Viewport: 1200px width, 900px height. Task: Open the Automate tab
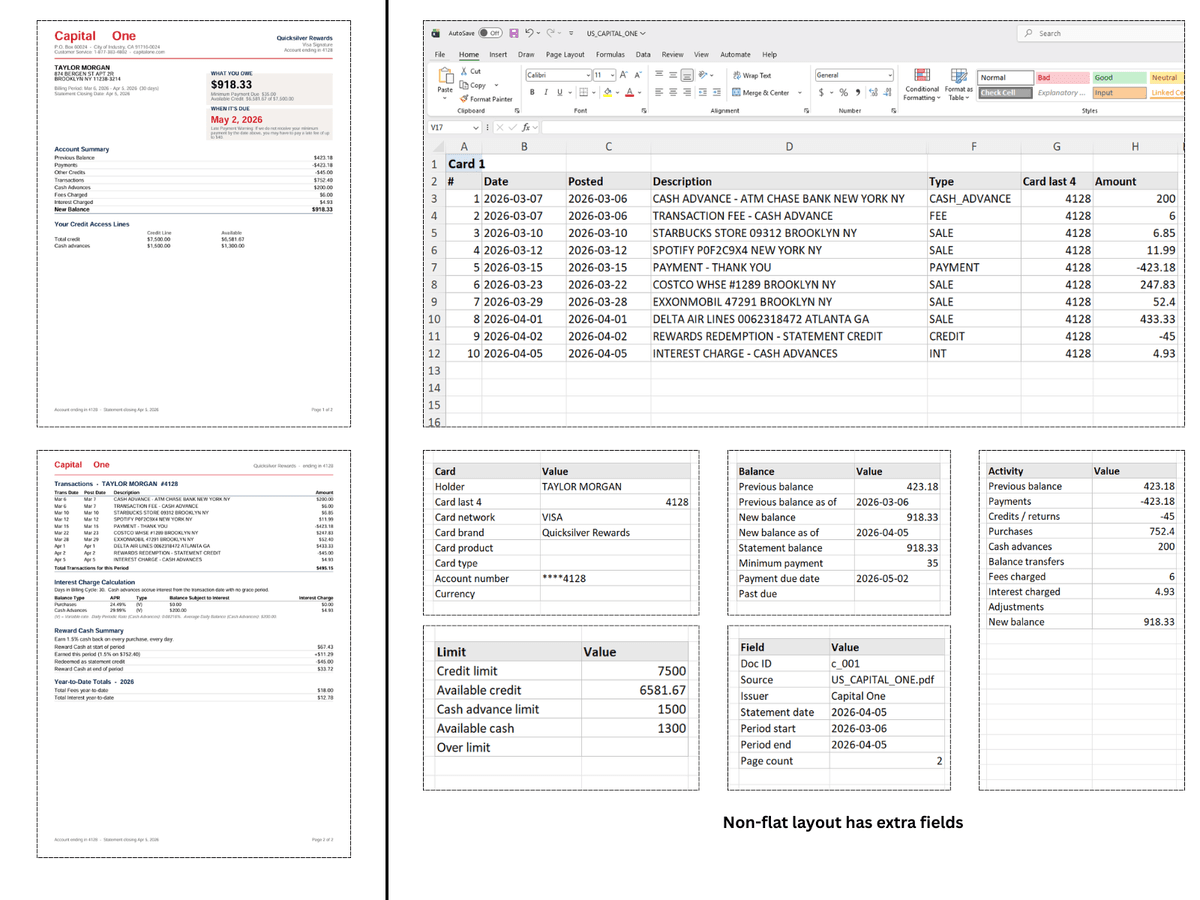click(x=735, y=54)
